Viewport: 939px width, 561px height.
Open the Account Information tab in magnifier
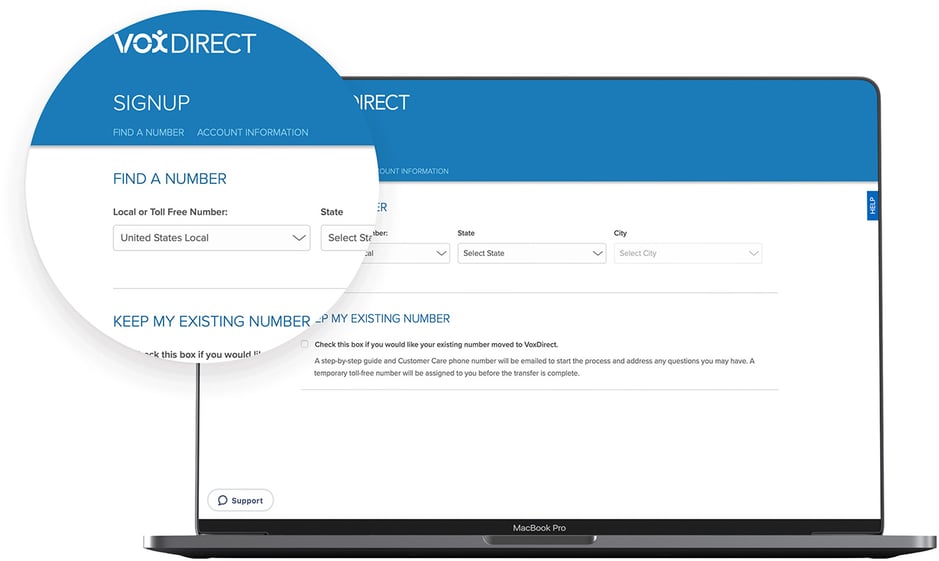(253, 132)
